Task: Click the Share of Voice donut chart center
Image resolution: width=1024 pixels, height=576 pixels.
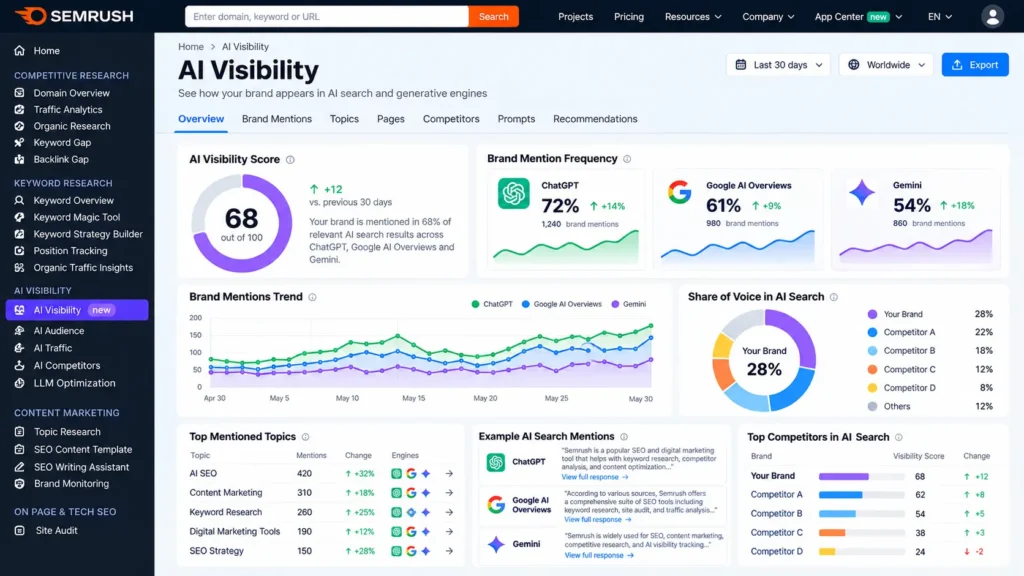Action: point(764,360)
